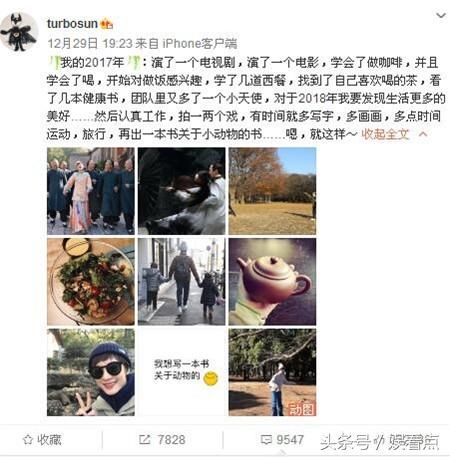View the autumn trees park photo

pyautogui.click(x=272, y=191)
